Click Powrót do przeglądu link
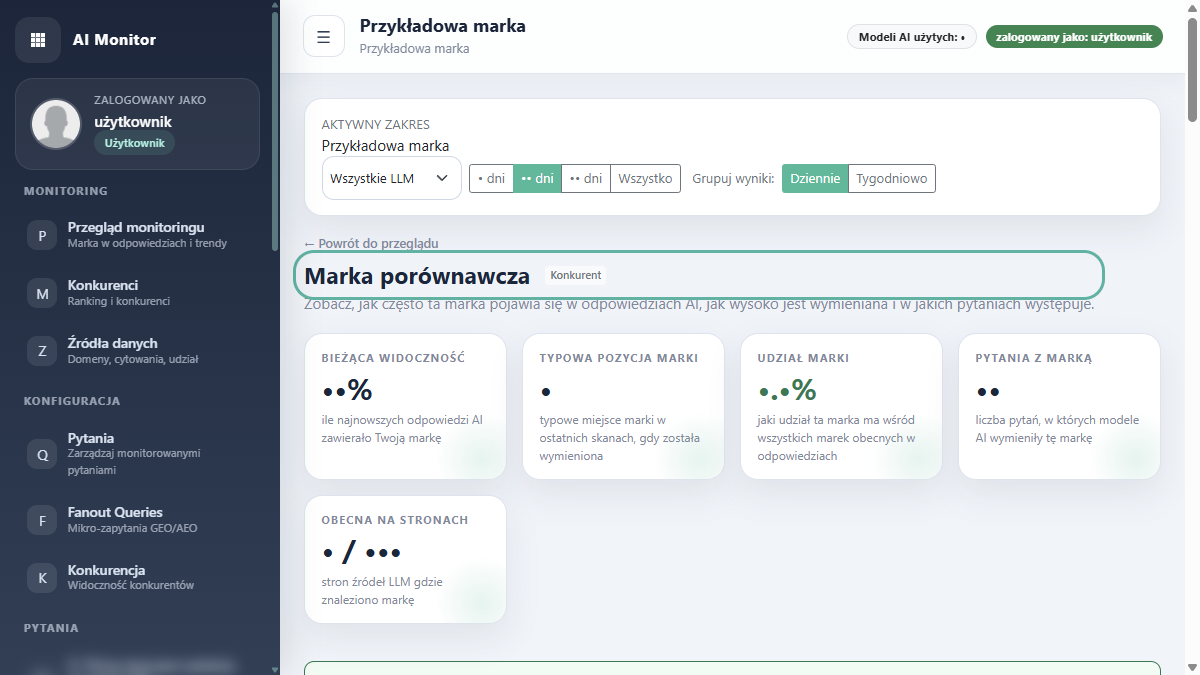The image size is (1200, 675). [x=371, y=243]
